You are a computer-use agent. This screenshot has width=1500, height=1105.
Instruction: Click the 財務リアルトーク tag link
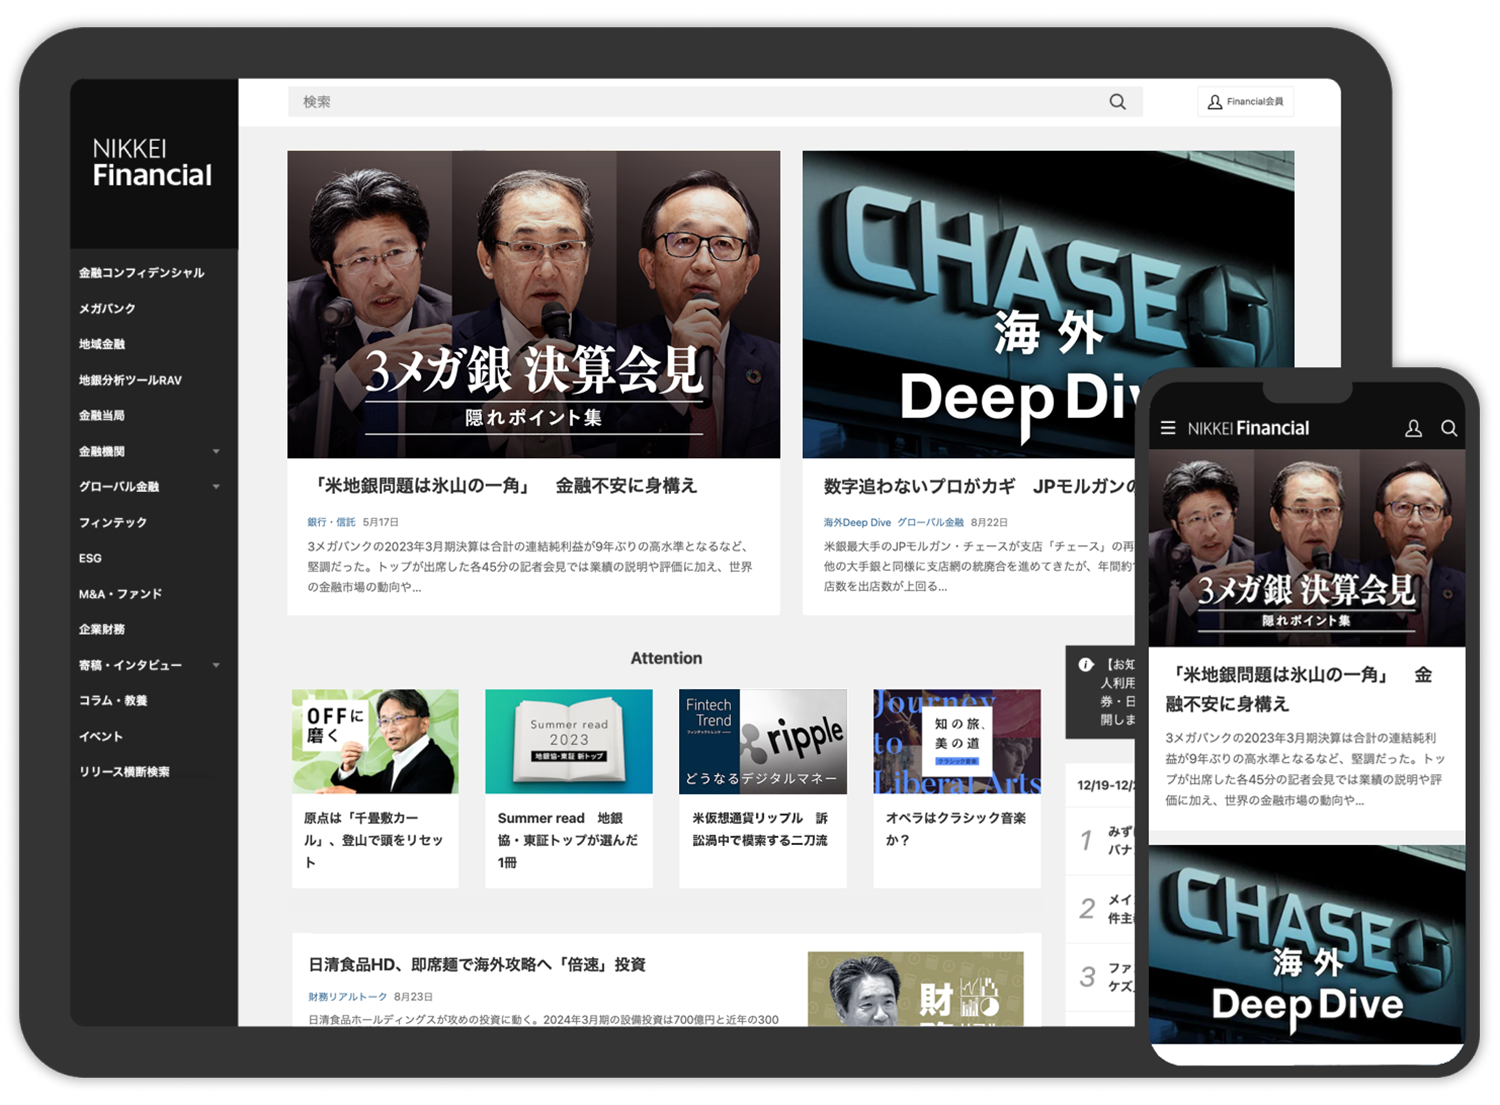click(x=347, y=997)
